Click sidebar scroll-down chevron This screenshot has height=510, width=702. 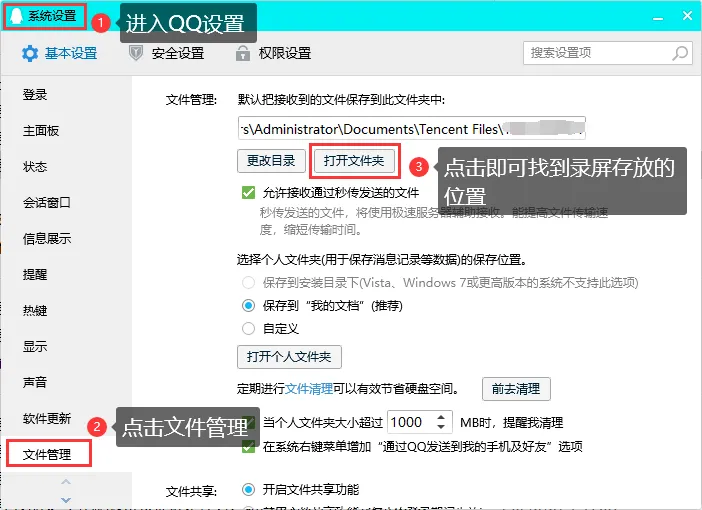[66, 500]
